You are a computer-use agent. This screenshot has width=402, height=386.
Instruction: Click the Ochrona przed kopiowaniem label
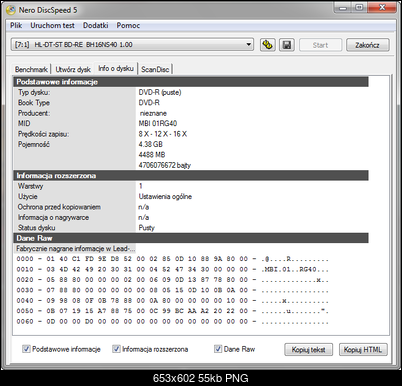point(59,207)
